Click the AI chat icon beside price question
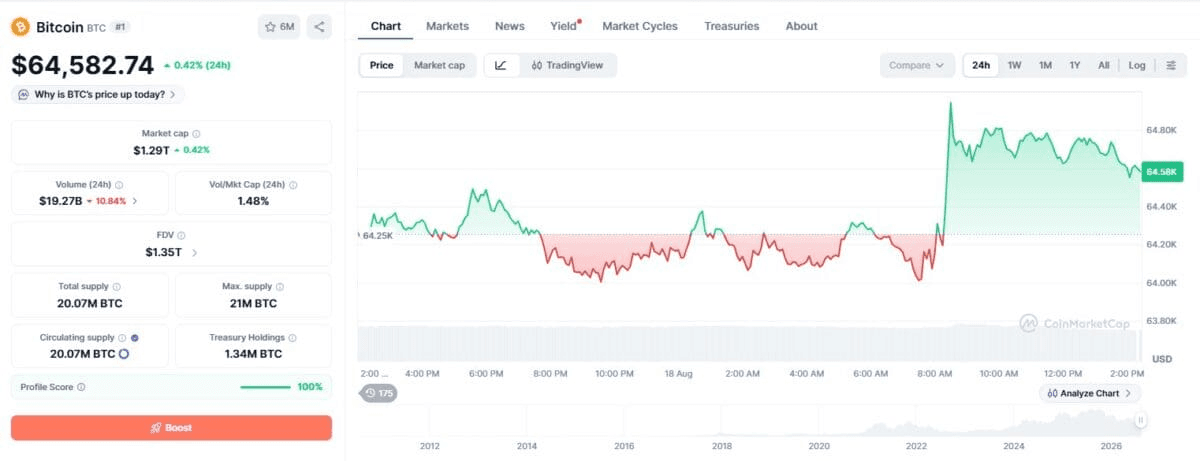 (x=23, y=94)
